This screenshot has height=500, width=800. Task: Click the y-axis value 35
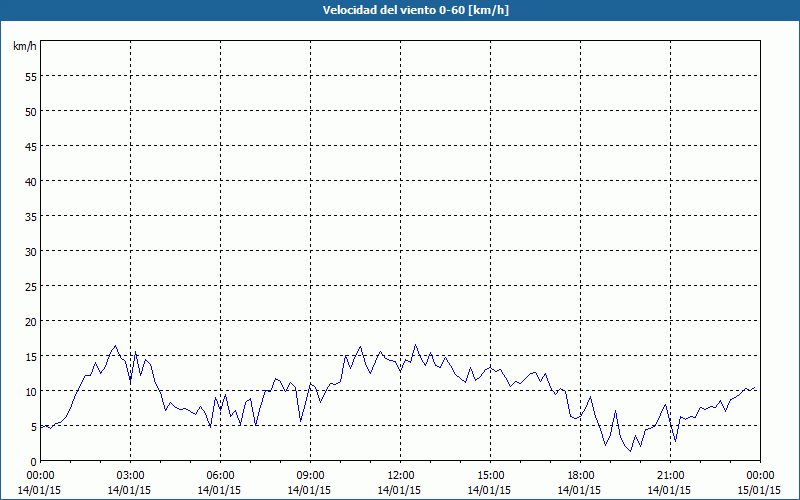(31, 216)
